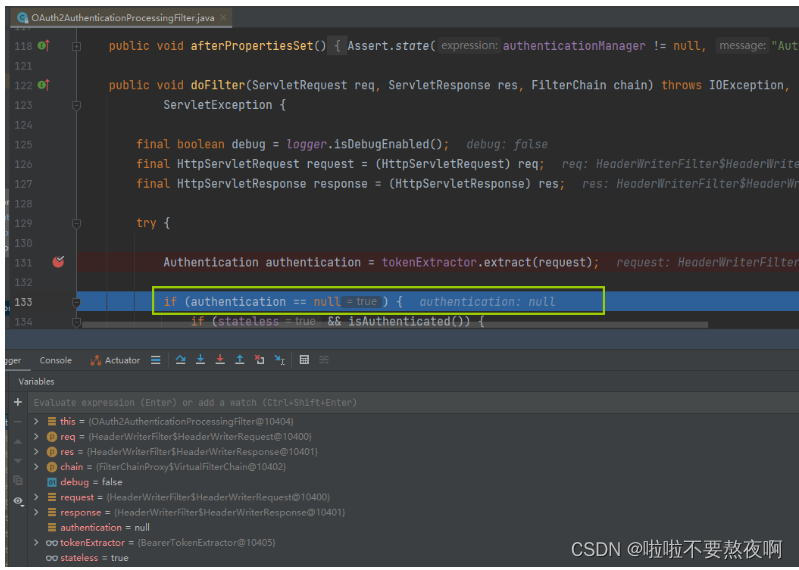Viewport: 799px width, 570px height.
Task: Click the Step Into debugger icon
Action: click(201, 360)
